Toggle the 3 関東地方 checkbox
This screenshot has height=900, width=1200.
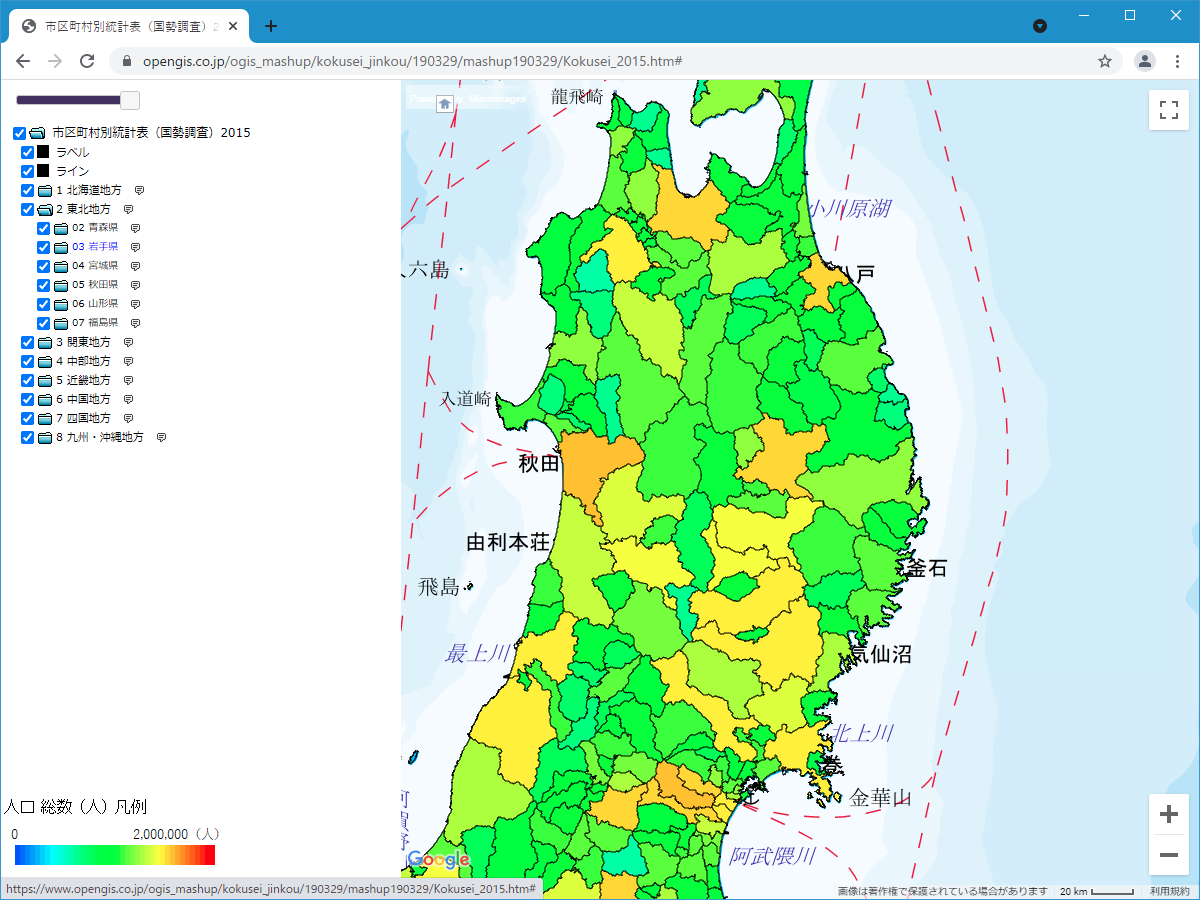coord(28,342)
